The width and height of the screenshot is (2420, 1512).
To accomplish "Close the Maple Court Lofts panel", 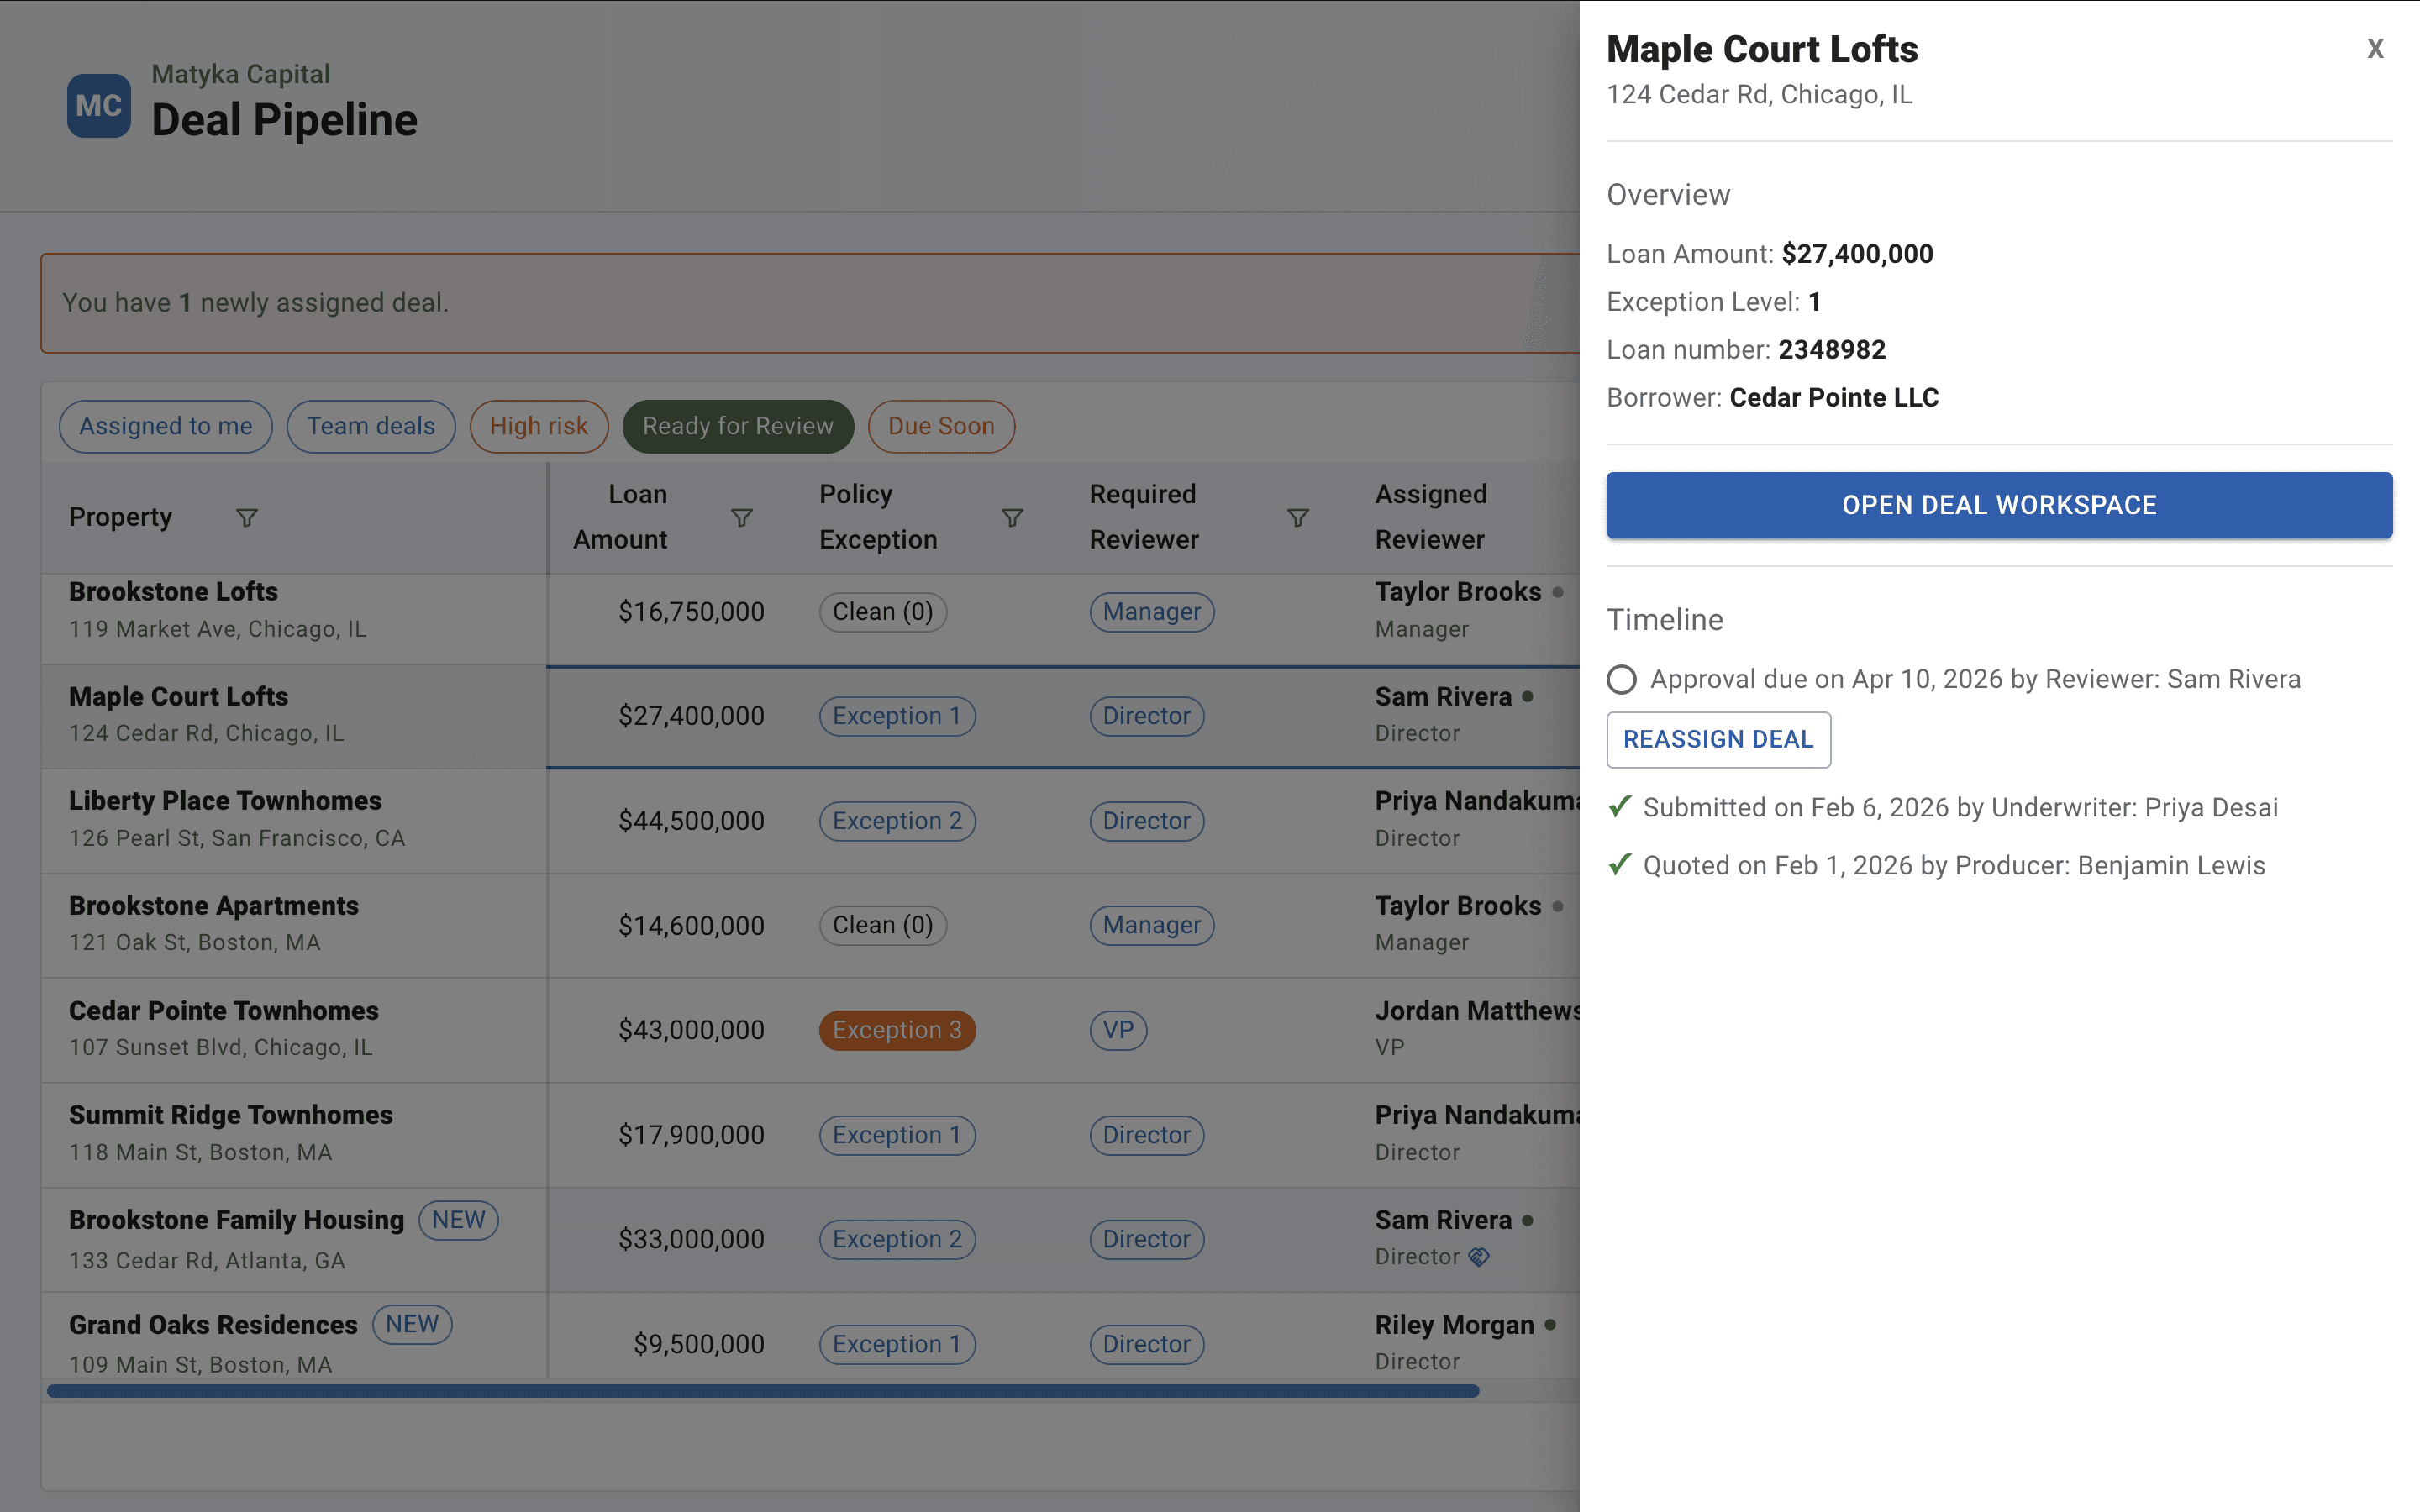I will pos(2375,48).
